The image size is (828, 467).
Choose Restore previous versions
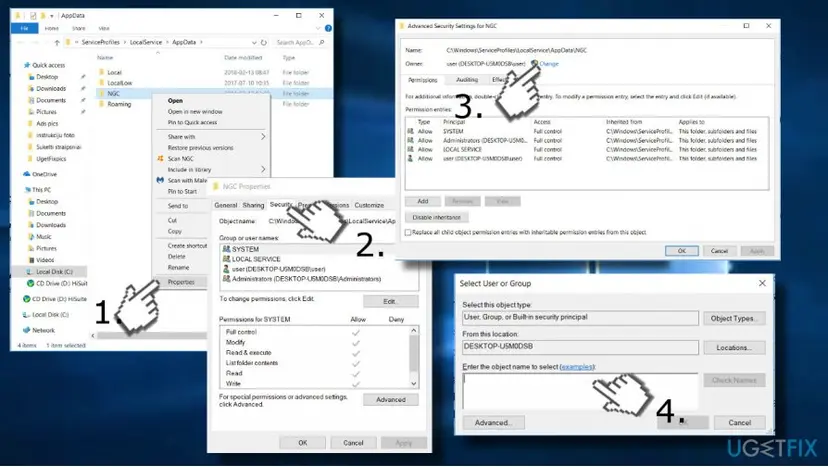click(200, 148)
